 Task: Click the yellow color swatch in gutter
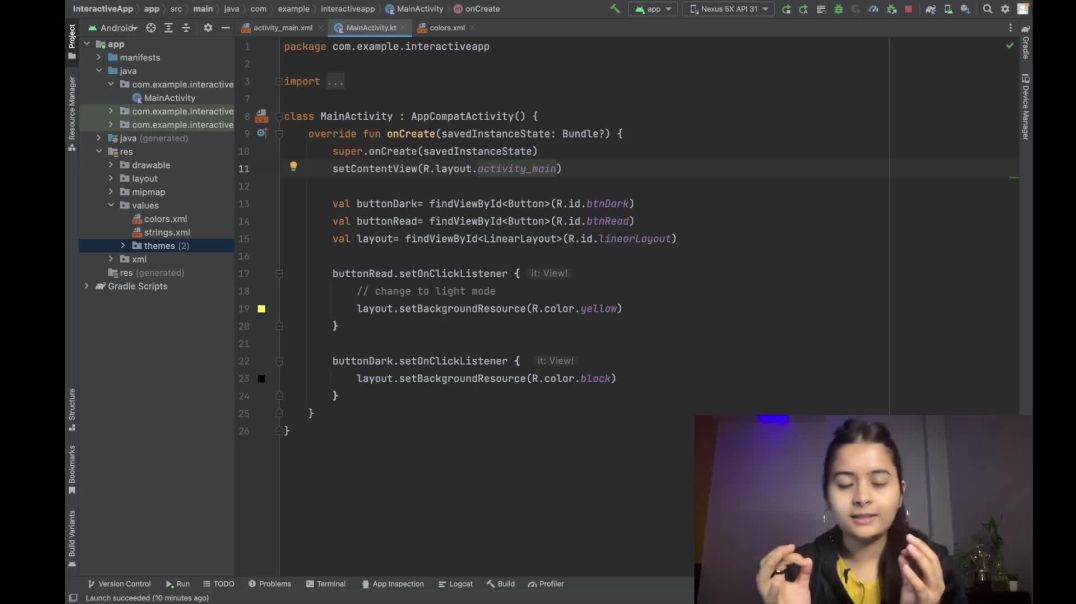tap(261, 309)
